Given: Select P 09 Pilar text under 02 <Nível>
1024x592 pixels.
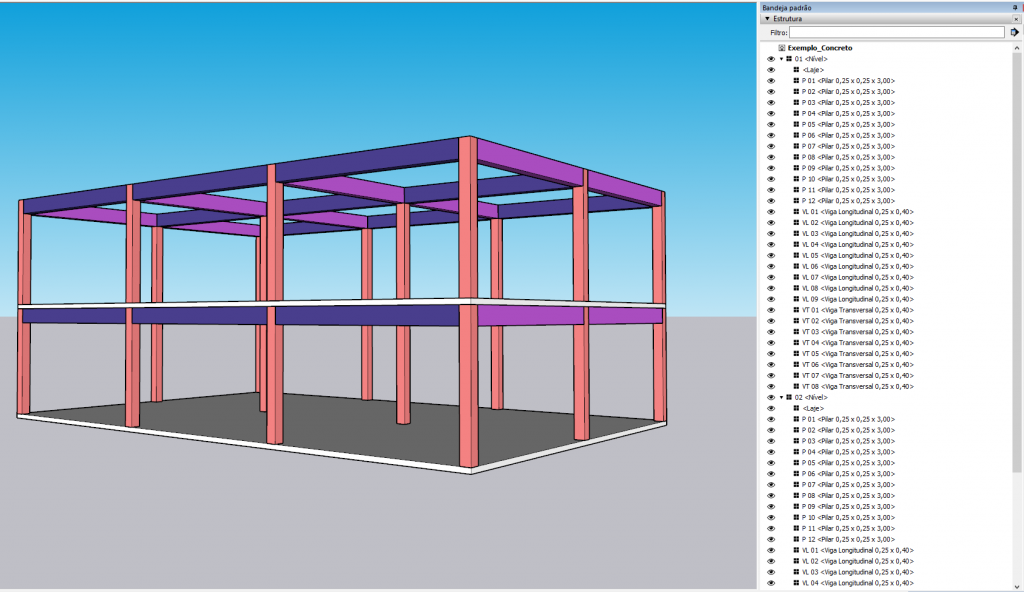Looking at the screenshot, I should tap(848, 506).
